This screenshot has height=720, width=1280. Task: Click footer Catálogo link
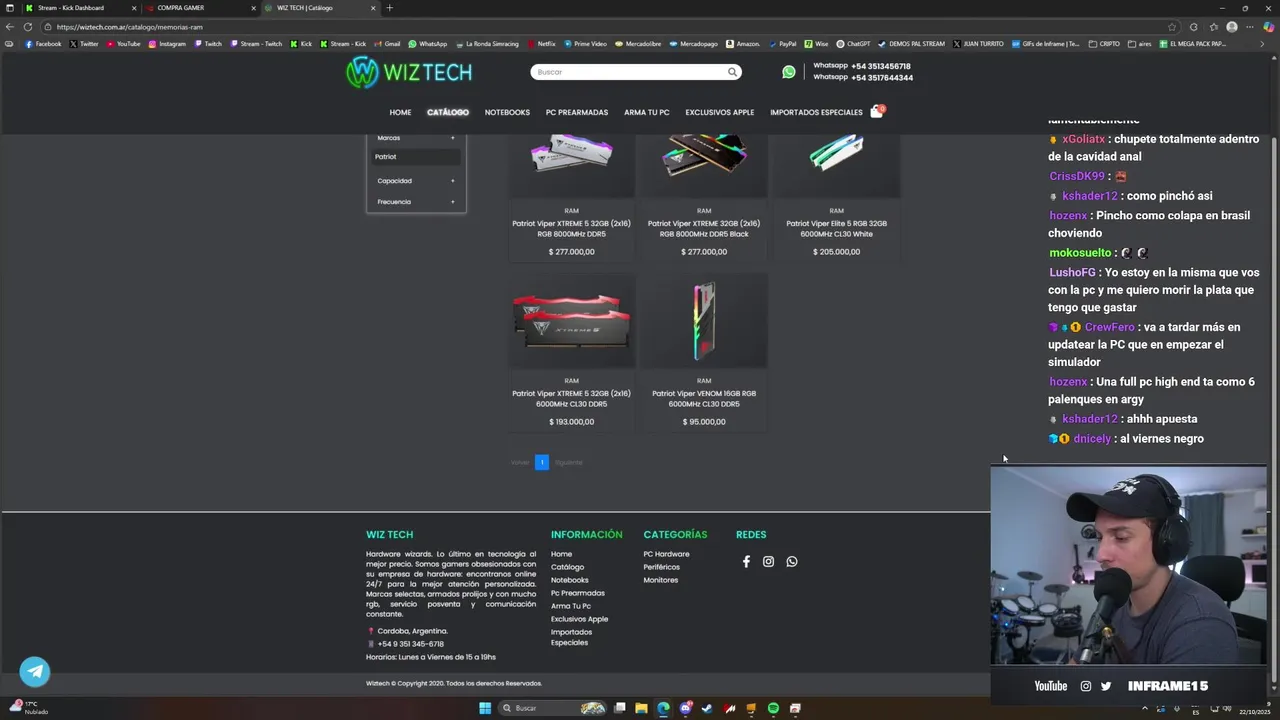[x=567, y=567]
